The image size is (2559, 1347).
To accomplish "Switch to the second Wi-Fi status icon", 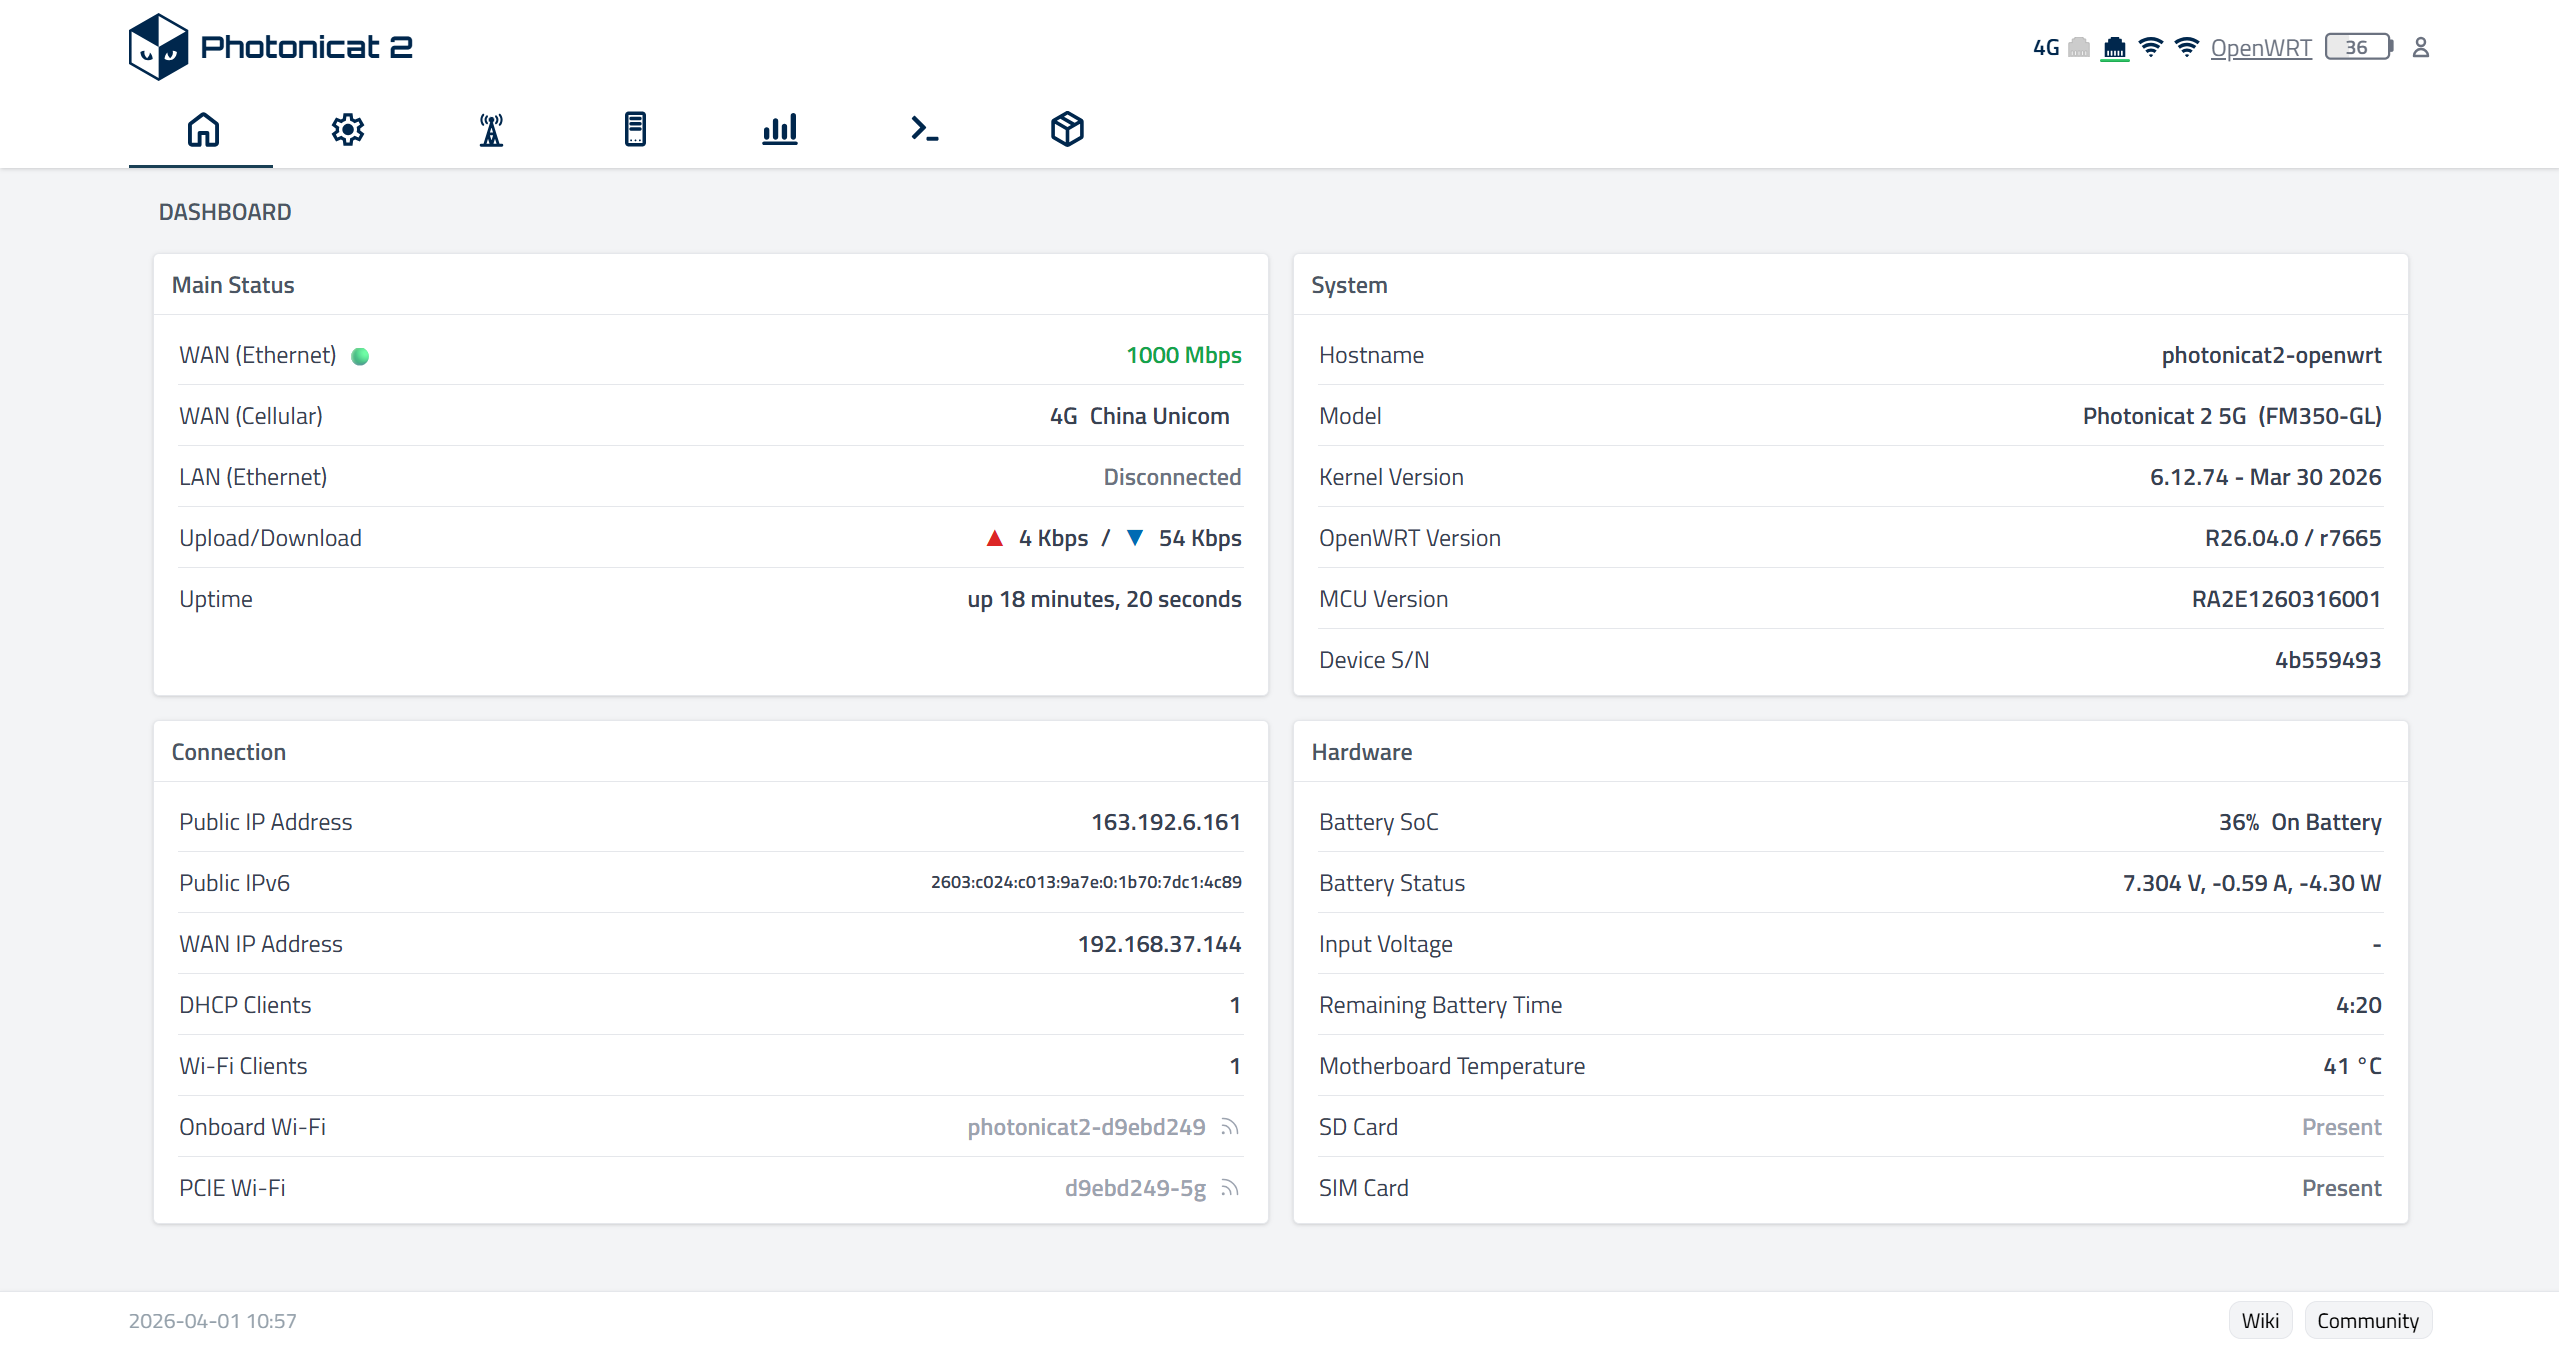I will pos(2185,47).
